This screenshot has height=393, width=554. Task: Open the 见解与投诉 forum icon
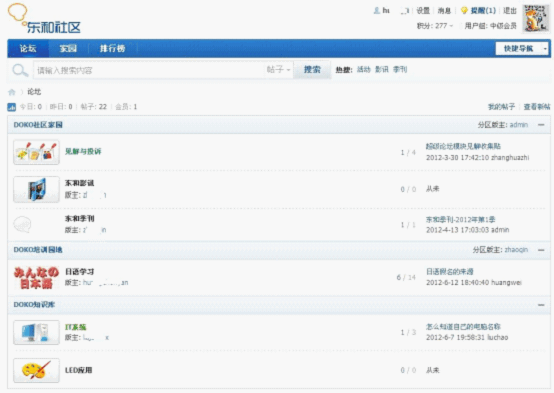[36, 152]
